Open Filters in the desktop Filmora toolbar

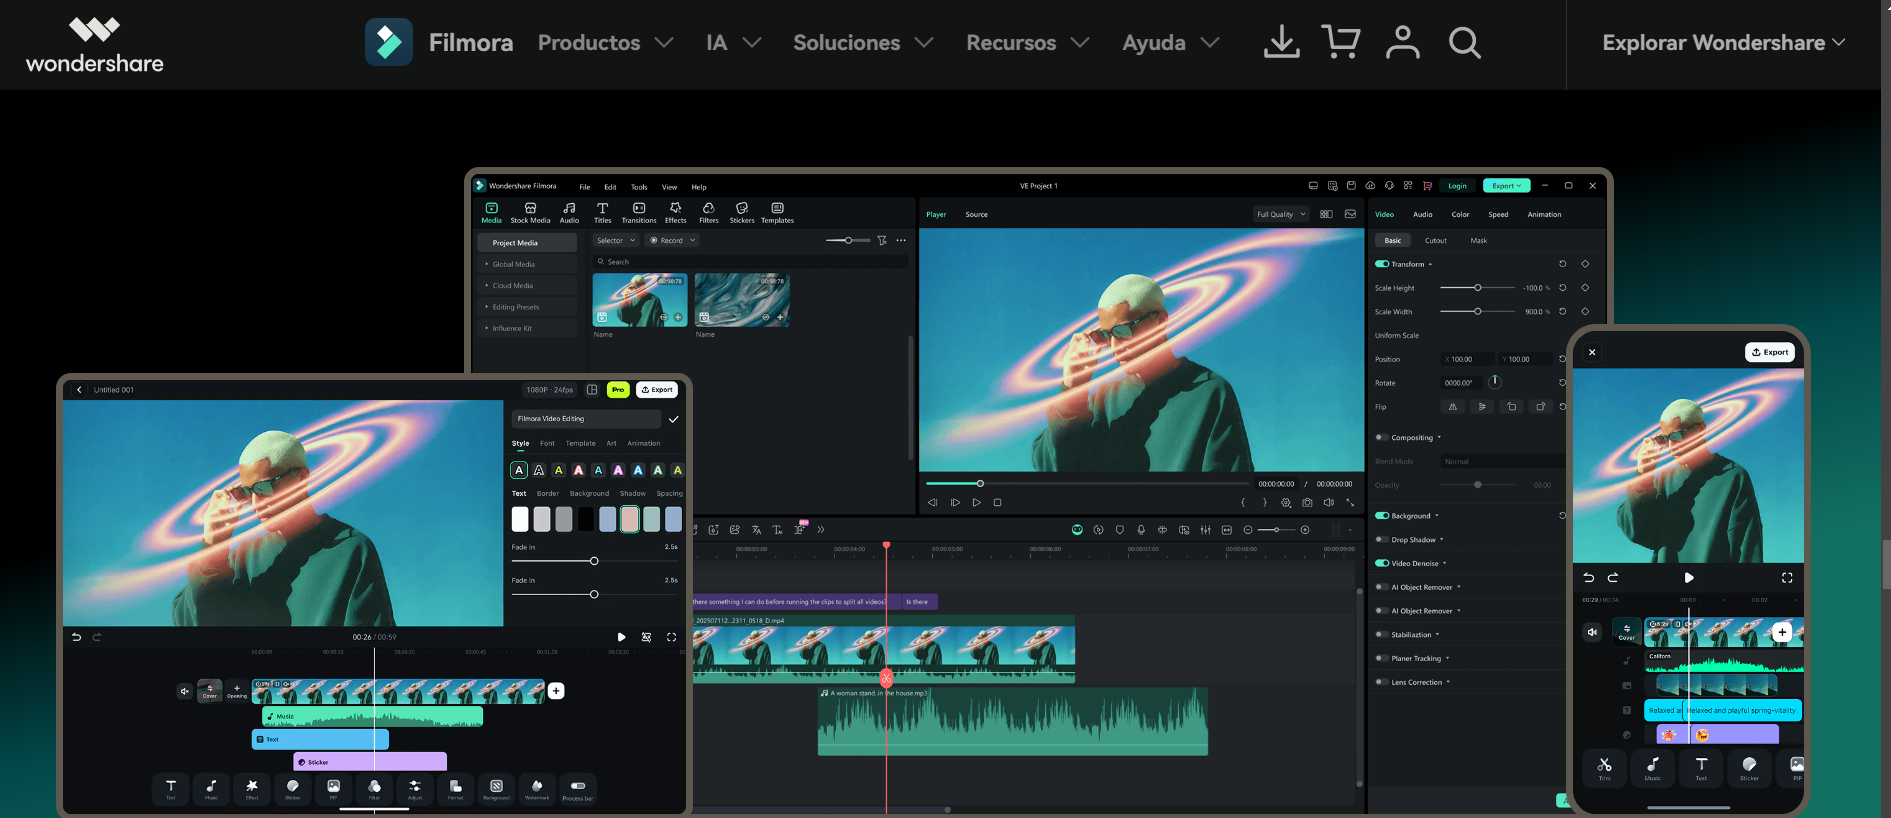[709, 213]
